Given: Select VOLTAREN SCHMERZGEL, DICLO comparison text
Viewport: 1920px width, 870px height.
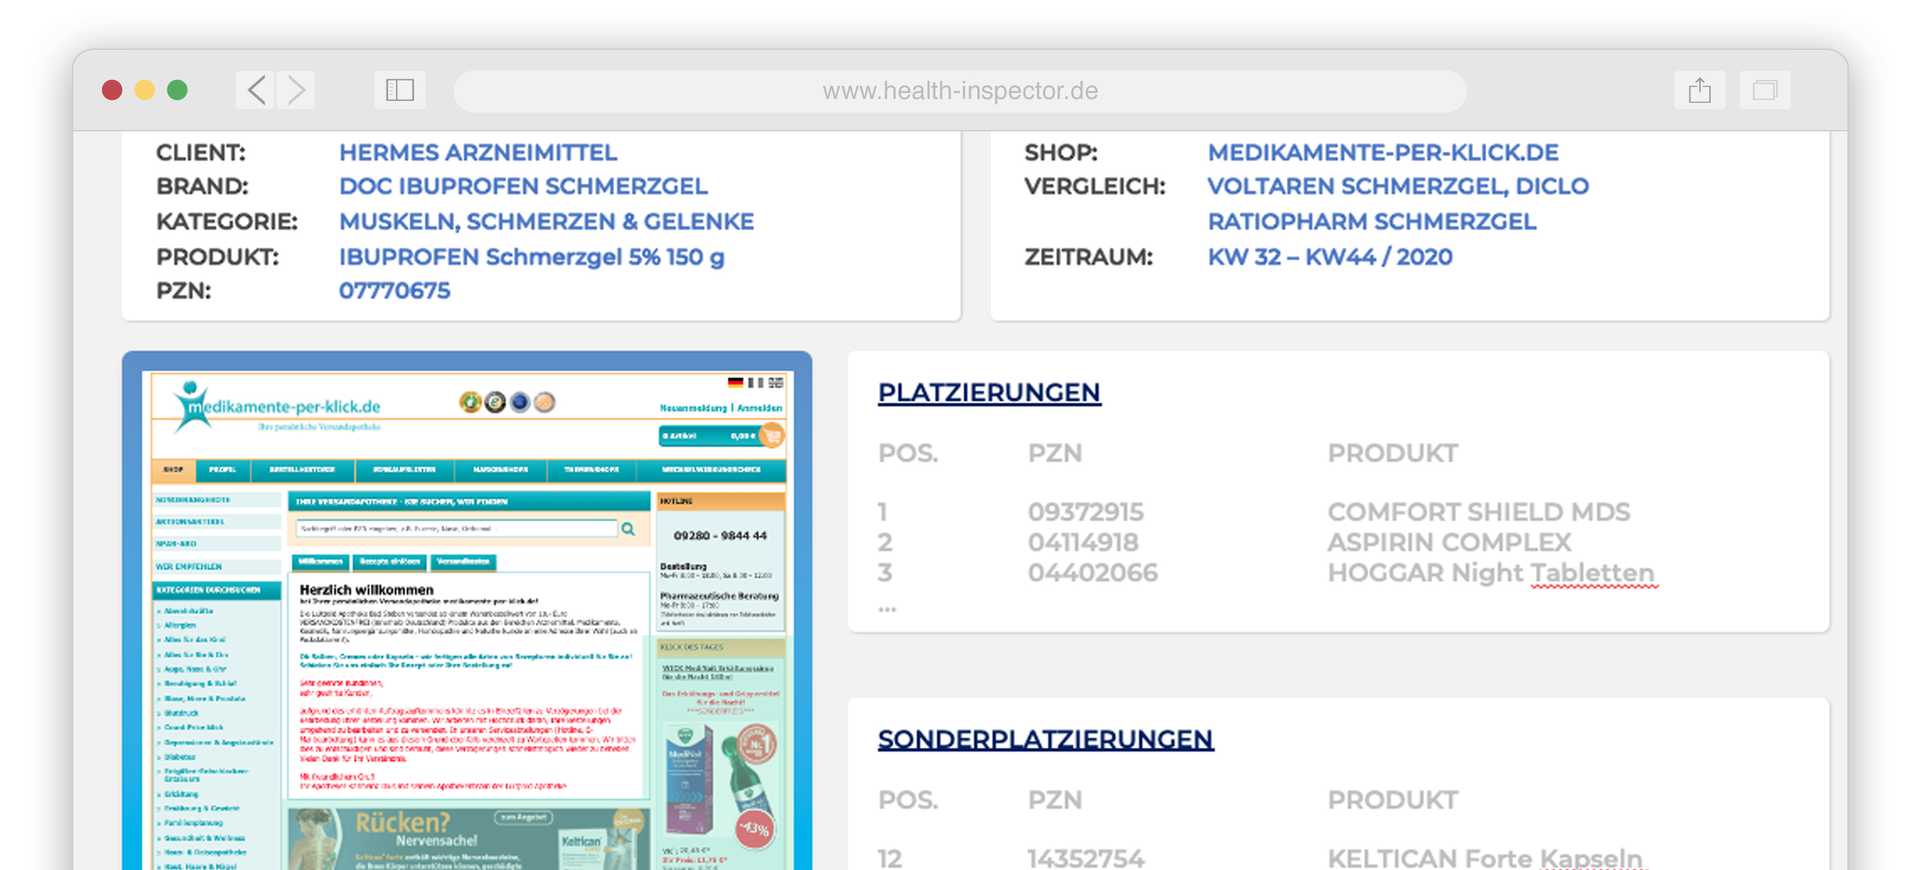Looking at the screenshot, I should [1398, 187].
